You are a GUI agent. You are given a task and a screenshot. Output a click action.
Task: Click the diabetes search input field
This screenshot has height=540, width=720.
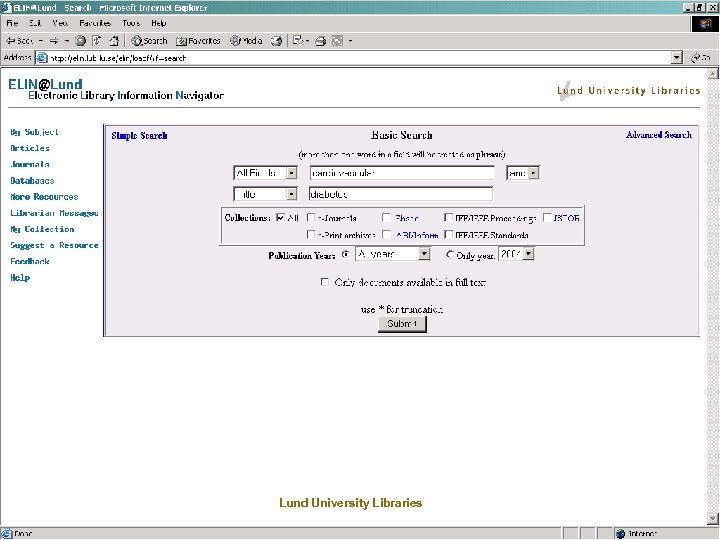pos(401,194)
